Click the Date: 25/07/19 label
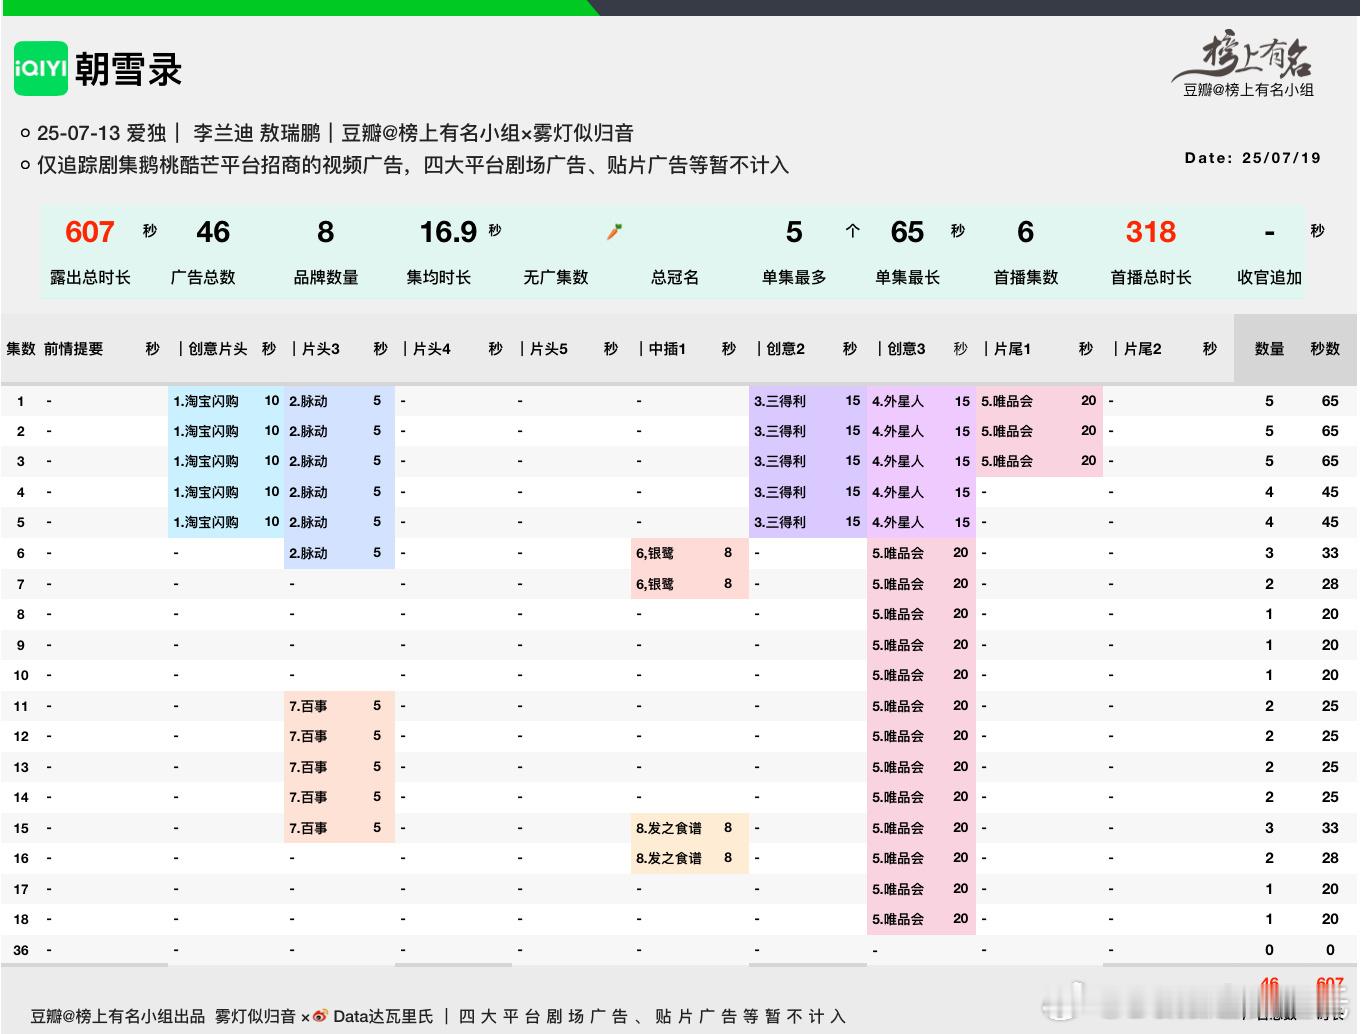 [1252, 158]
